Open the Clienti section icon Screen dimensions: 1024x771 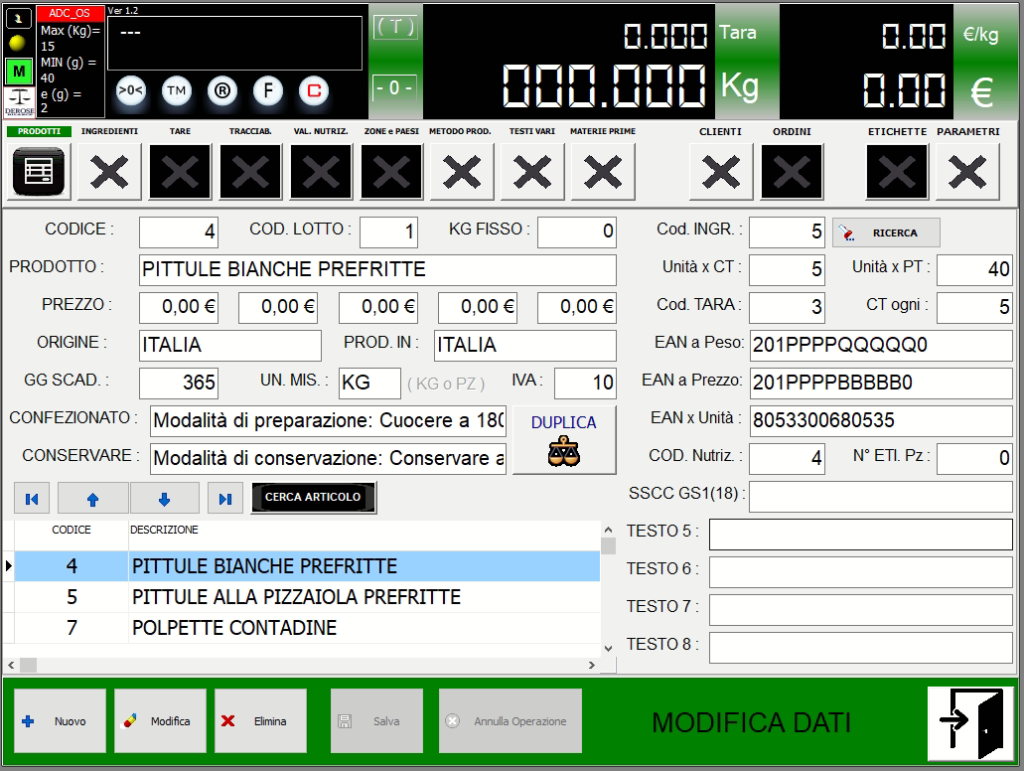pos(720,172)
